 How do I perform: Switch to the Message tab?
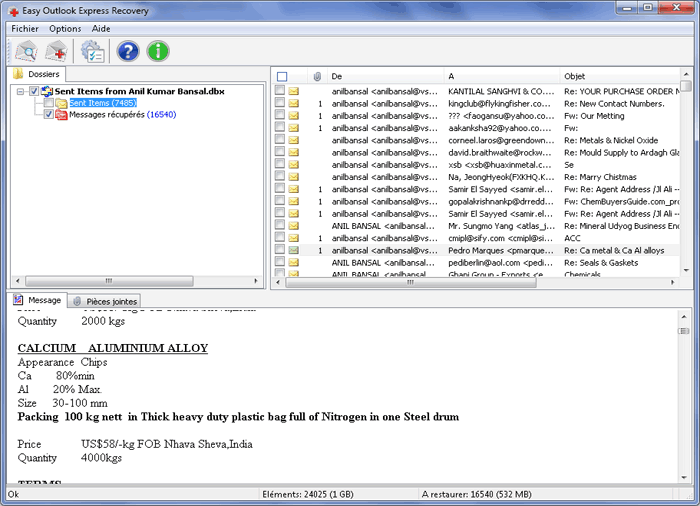coord(38,300)
